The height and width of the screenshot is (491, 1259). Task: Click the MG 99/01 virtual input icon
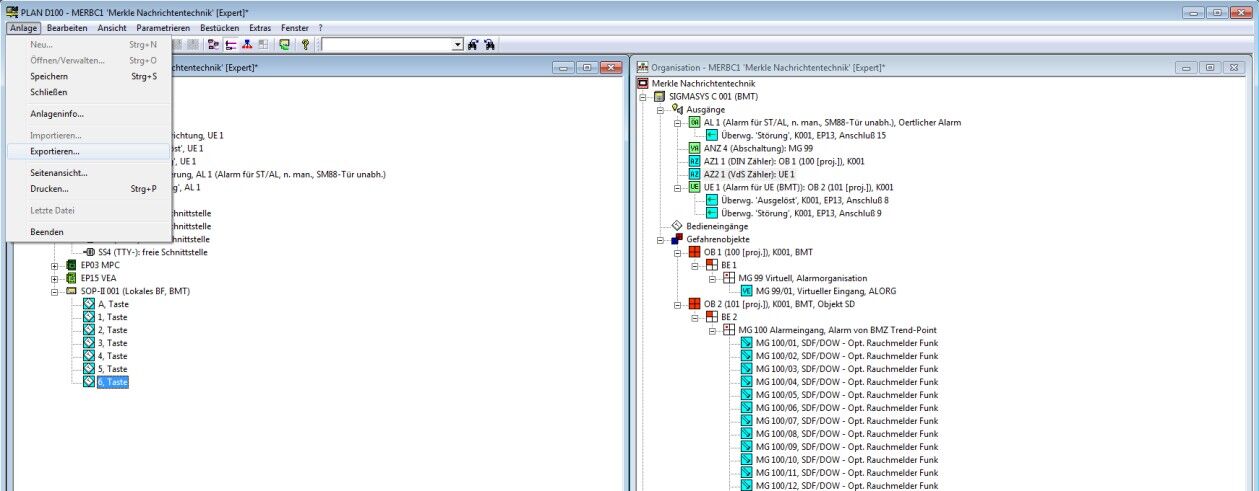[x=747, y=291]
